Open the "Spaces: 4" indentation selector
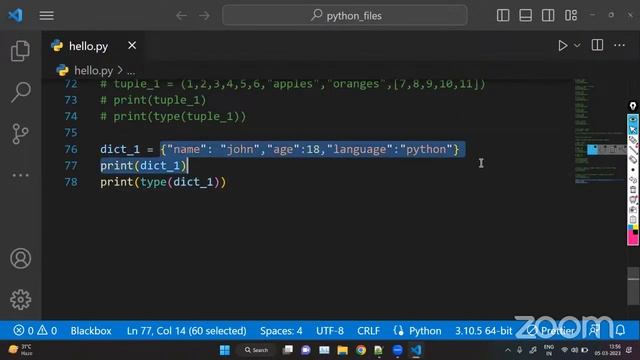This screenshot has width=640, height=360. tap(281, 331)
